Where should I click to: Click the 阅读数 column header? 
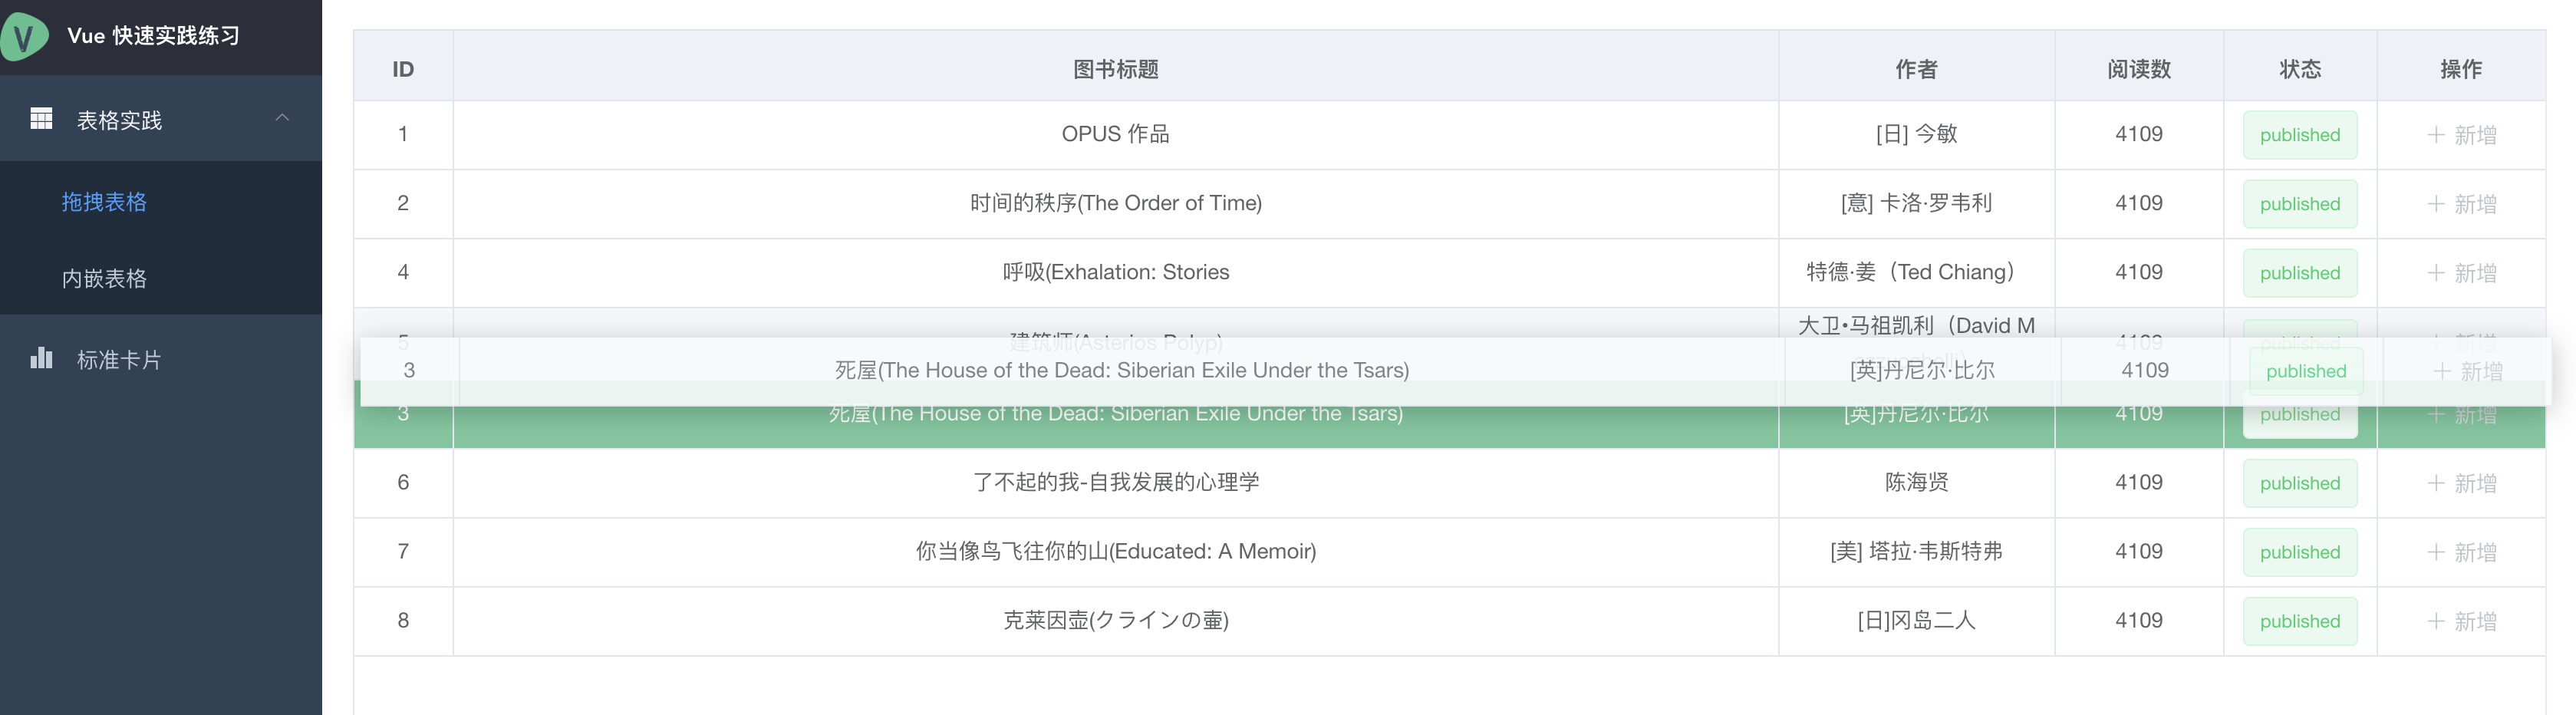(2139, 69)
